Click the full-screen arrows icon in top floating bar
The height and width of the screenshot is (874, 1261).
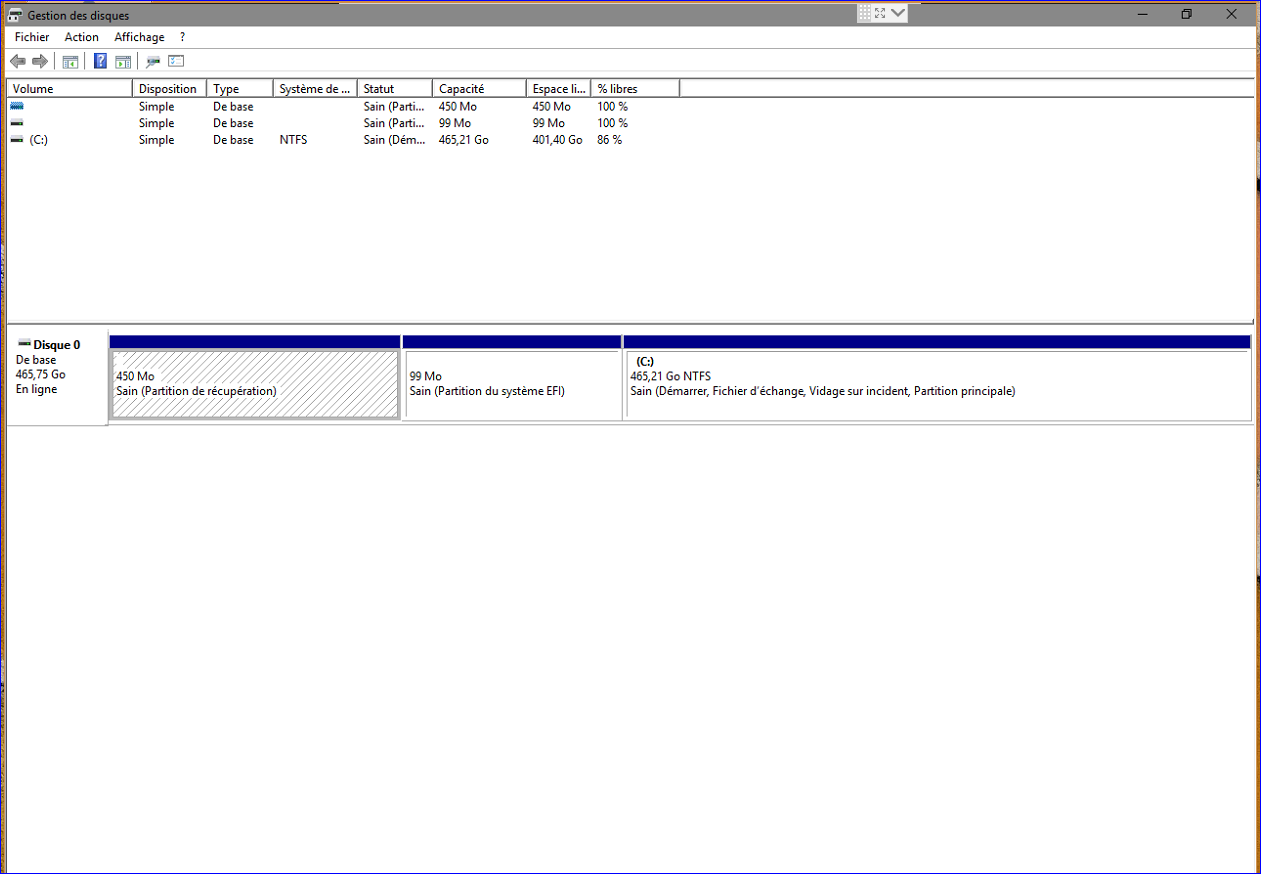(880, 13)
